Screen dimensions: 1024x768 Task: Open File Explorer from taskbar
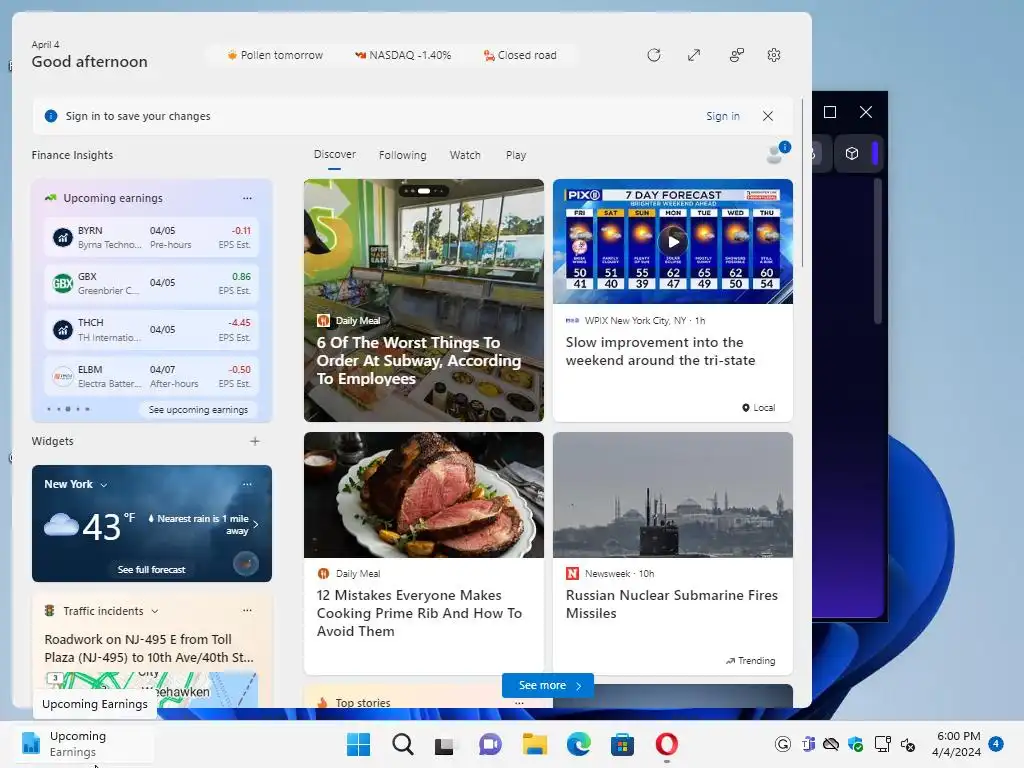(x=534, y=744)
